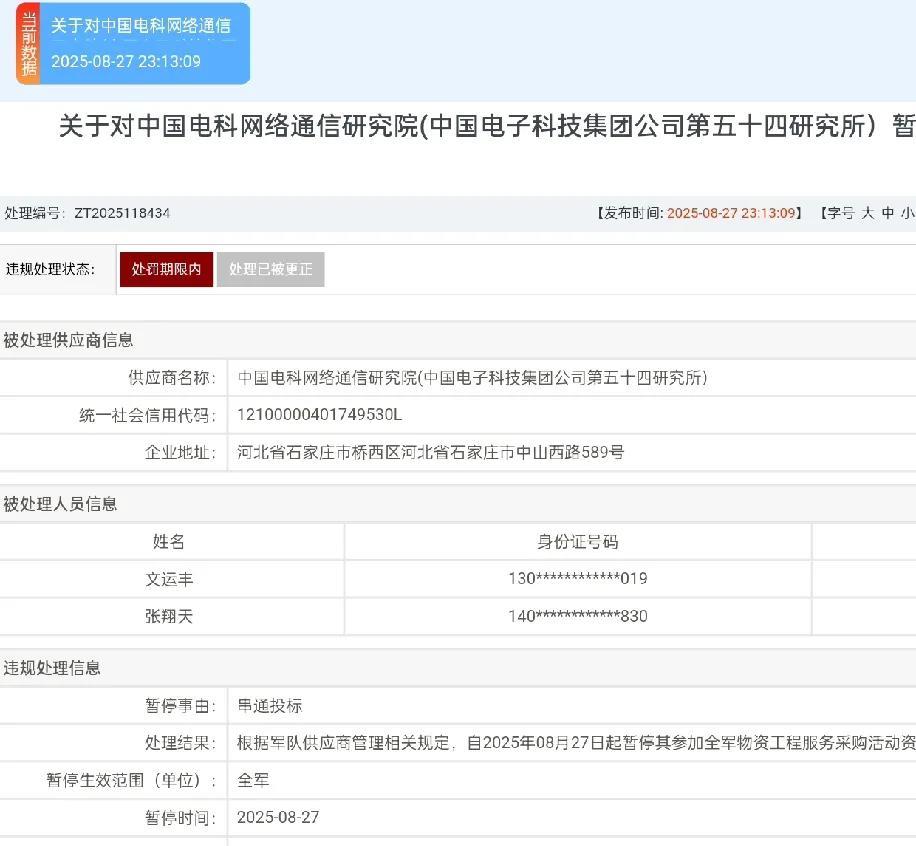Screen dimensions: 916x846
Task: Click the 供应商名称 label
Action: coord(172,378)
